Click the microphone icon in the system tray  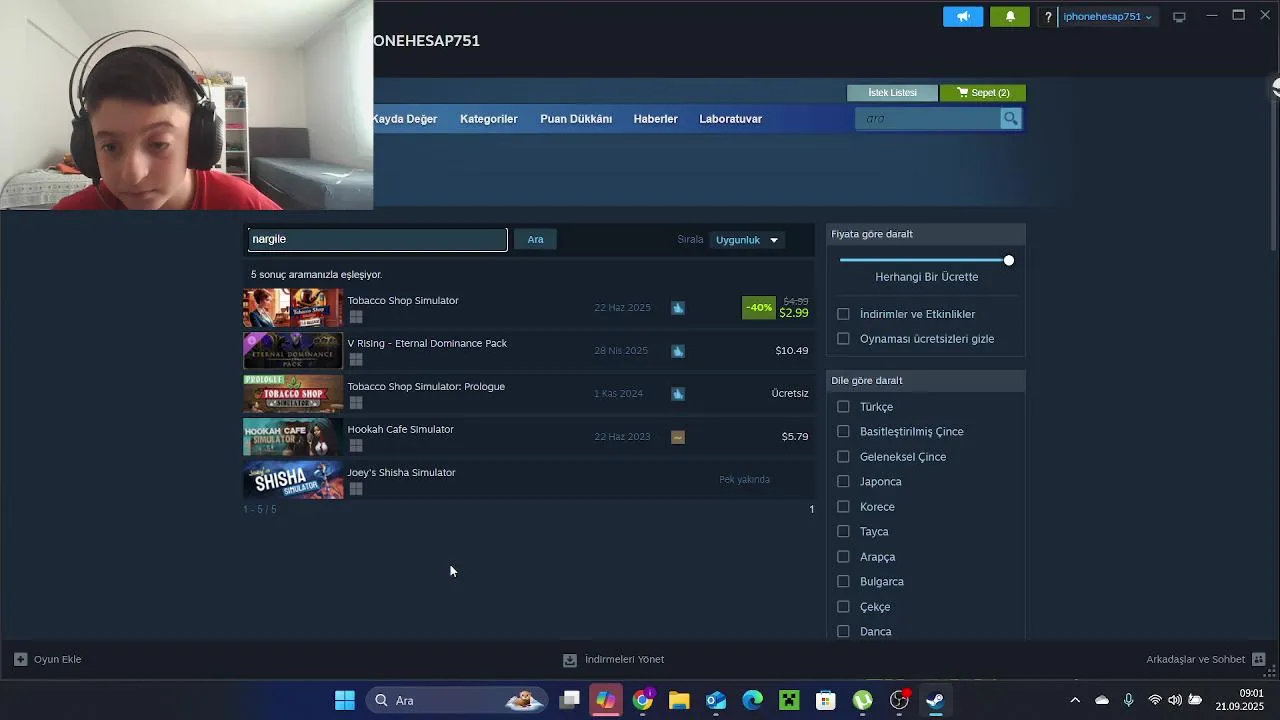[1128, 700]
